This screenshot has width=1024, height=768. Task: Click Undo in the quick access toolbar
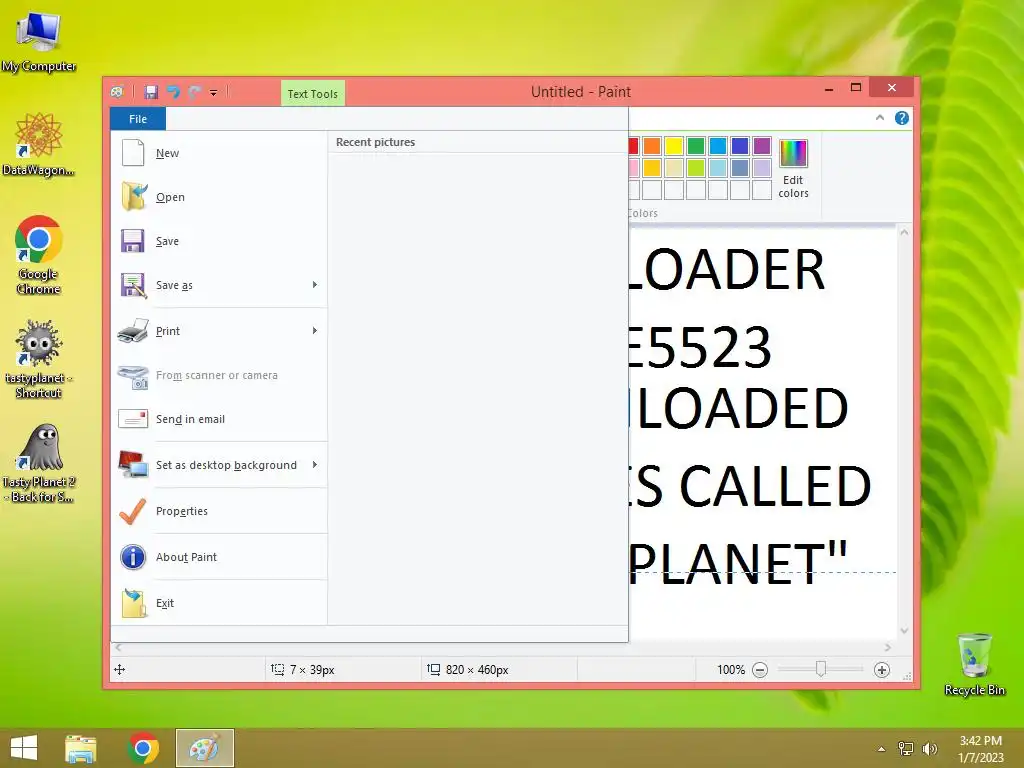coord(173,92)
